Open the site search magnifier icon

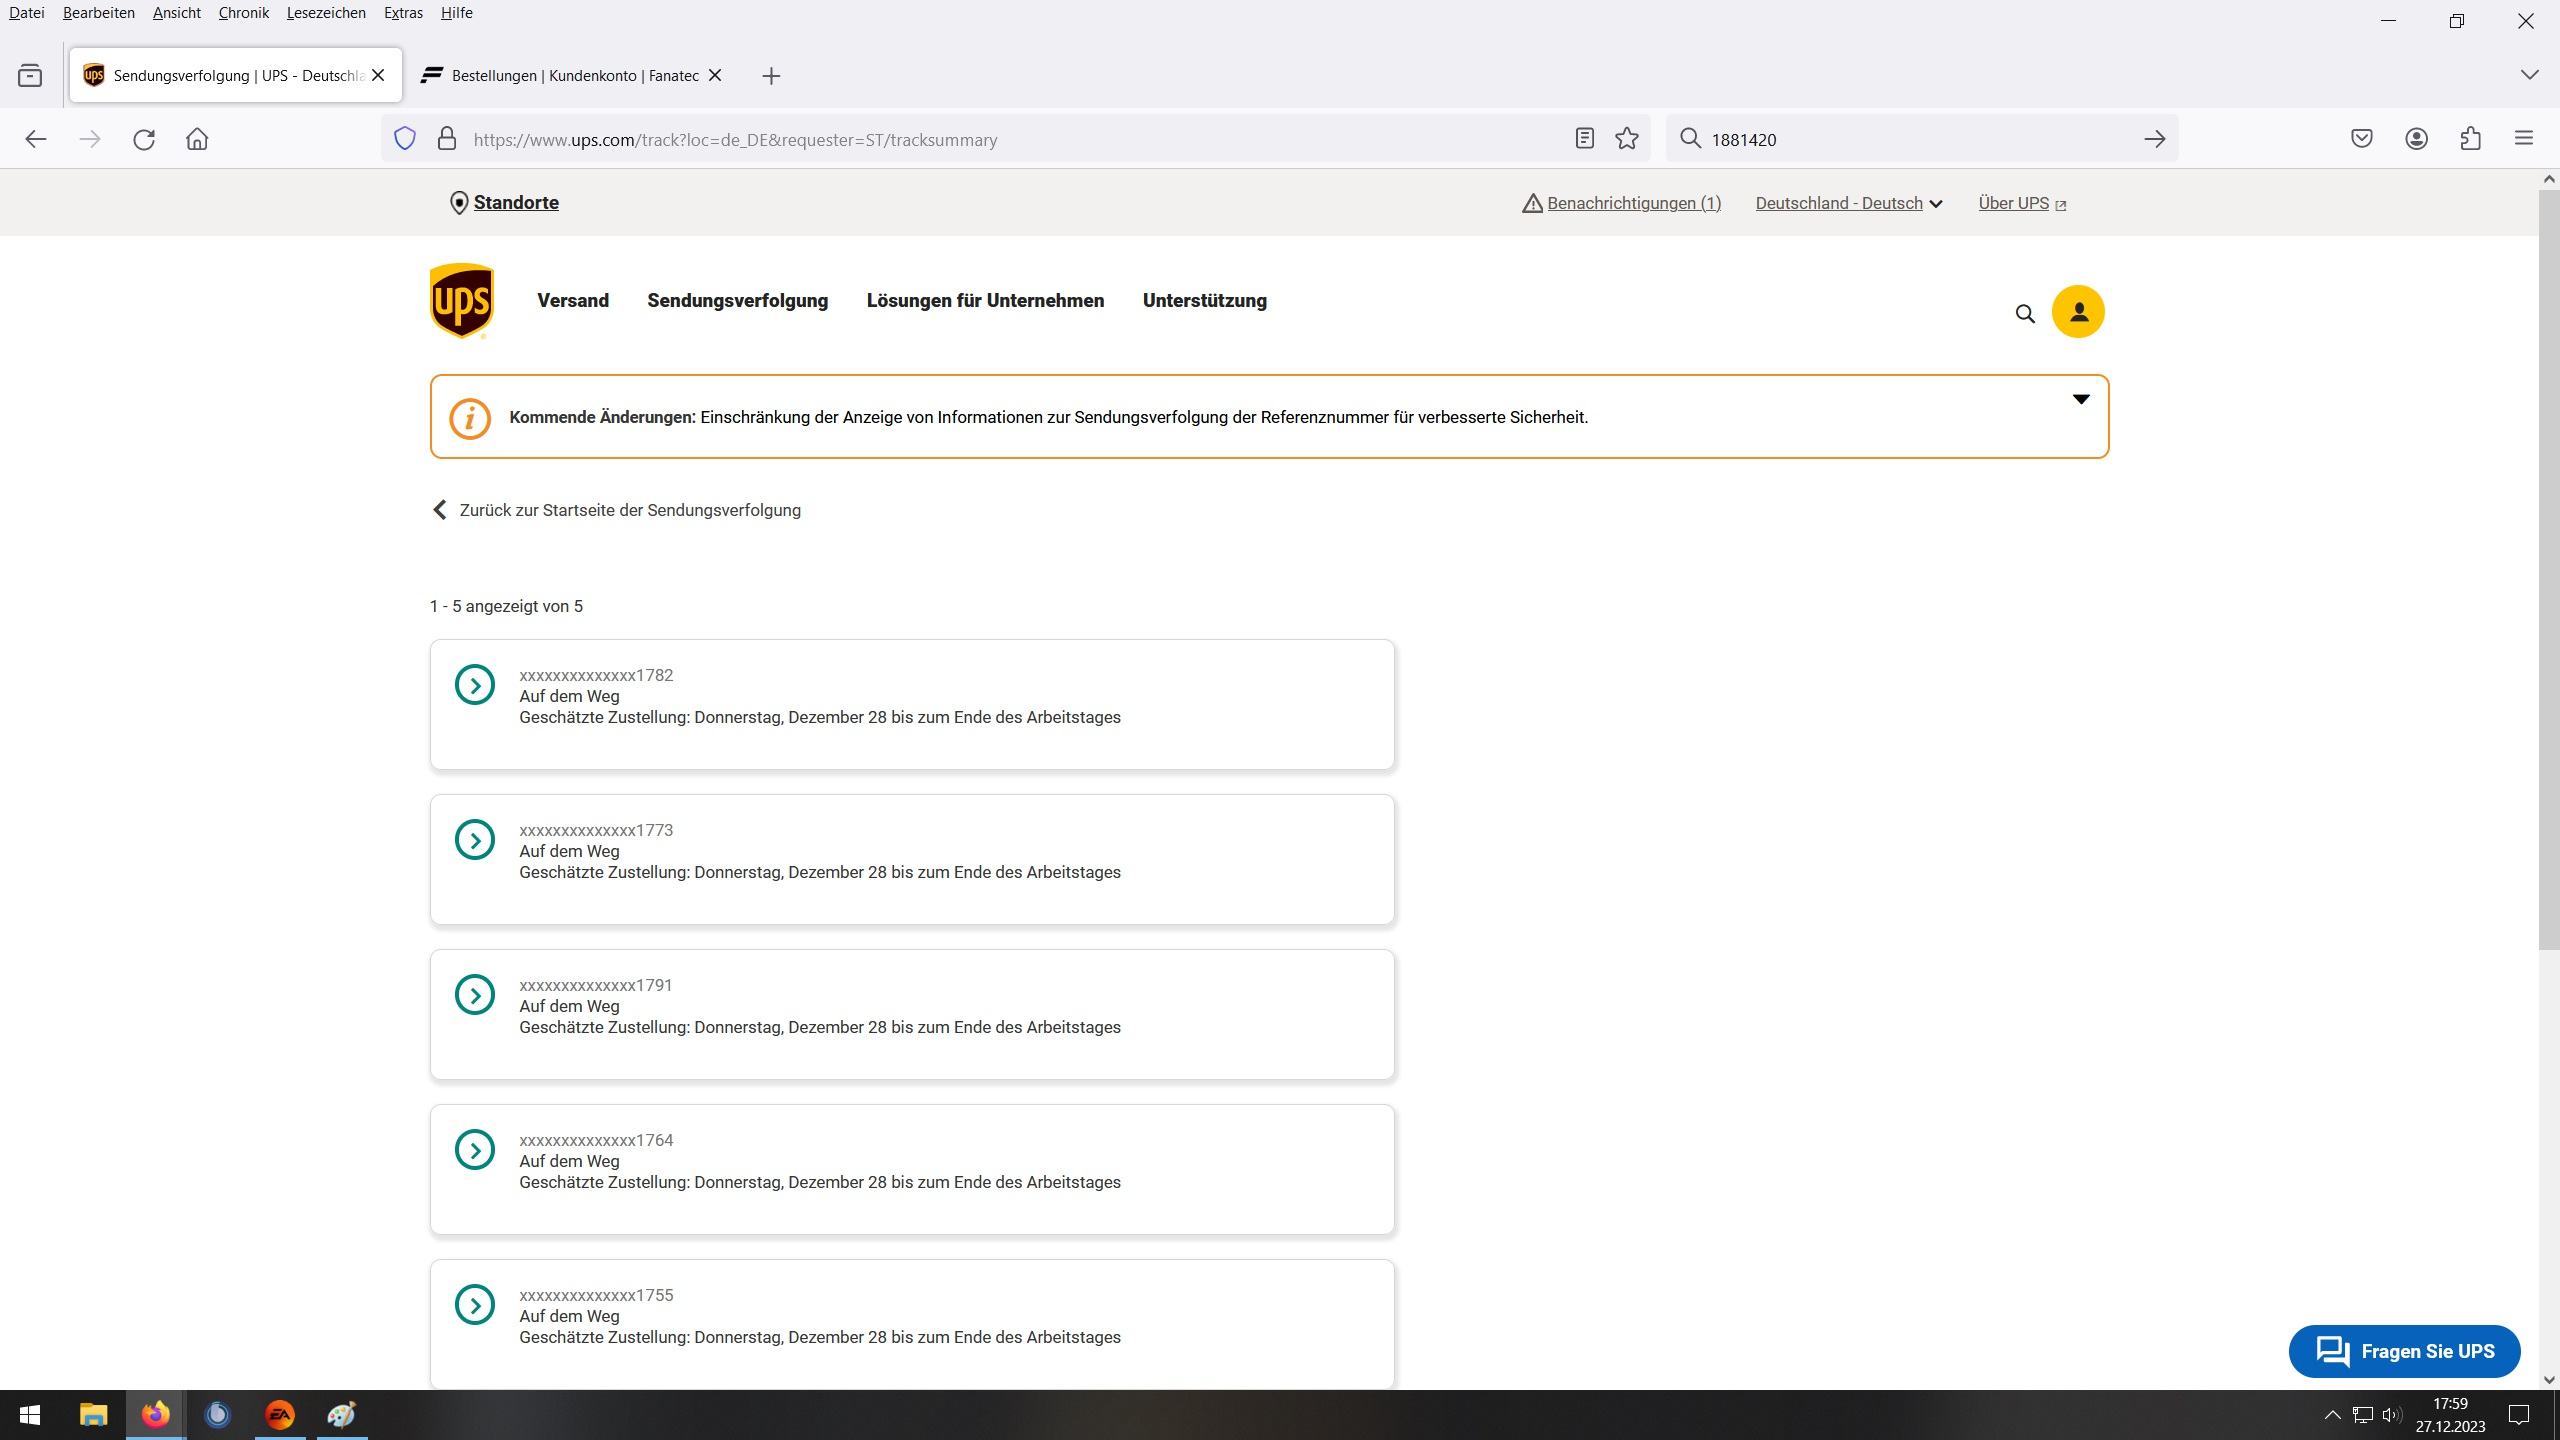click(2025, 314)
